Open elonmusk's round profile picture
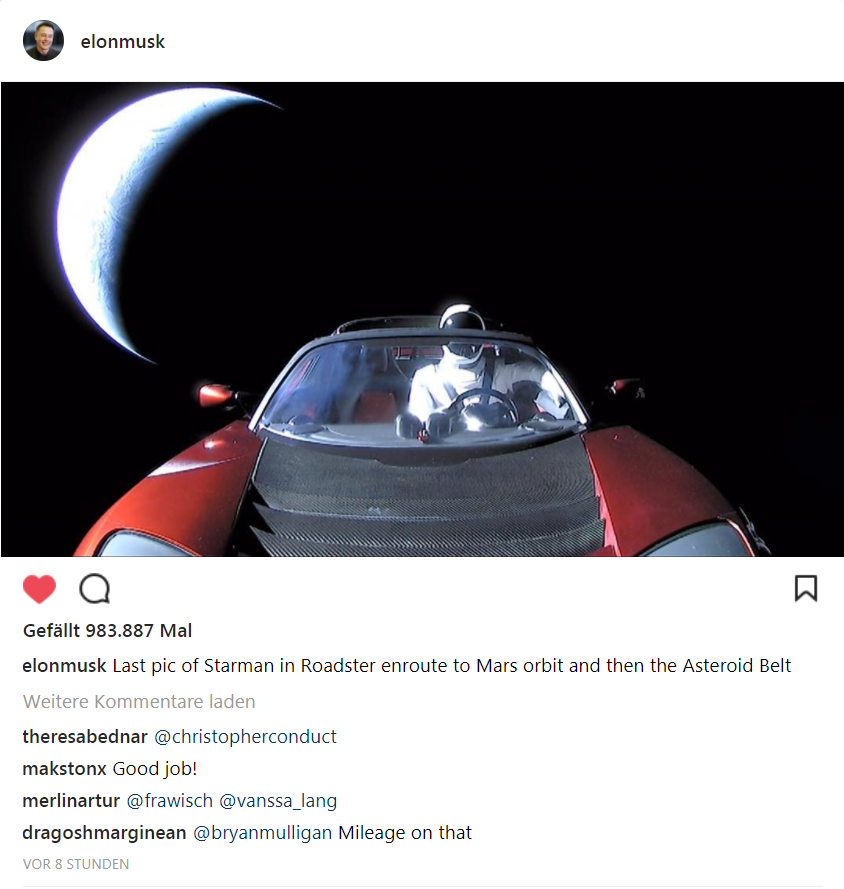This screenshot has height=889, width=844. coord(44,40)
